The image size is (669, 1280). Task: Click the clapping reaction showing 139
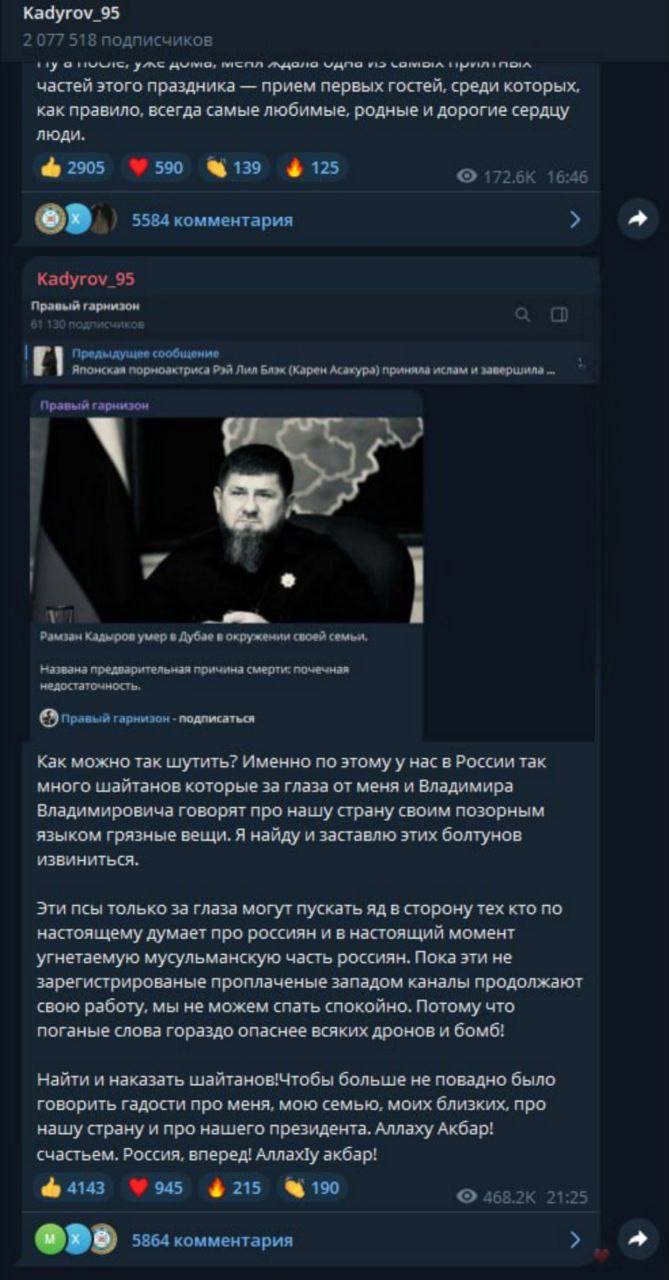point(235,167)
